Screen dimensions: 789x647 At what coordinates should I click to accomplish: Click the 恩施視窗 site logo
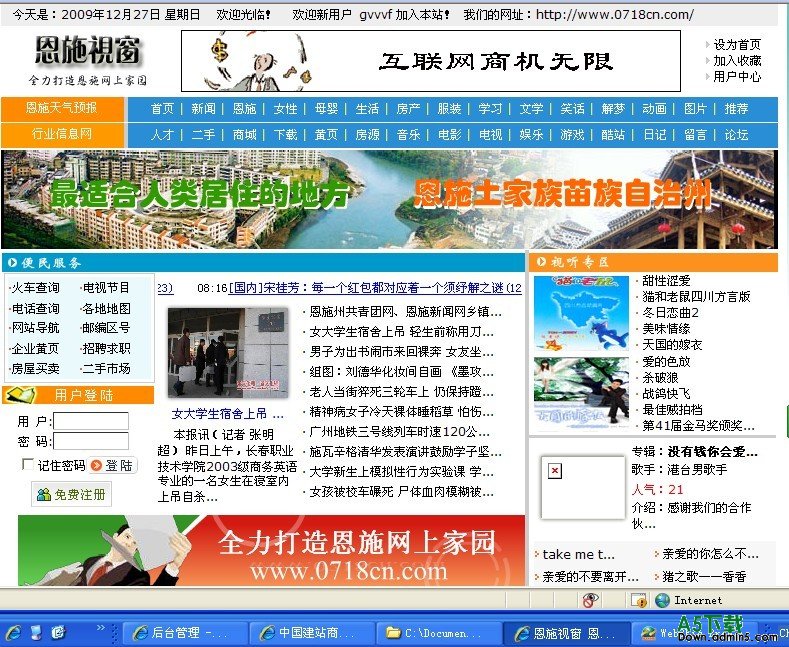[88, 59]
